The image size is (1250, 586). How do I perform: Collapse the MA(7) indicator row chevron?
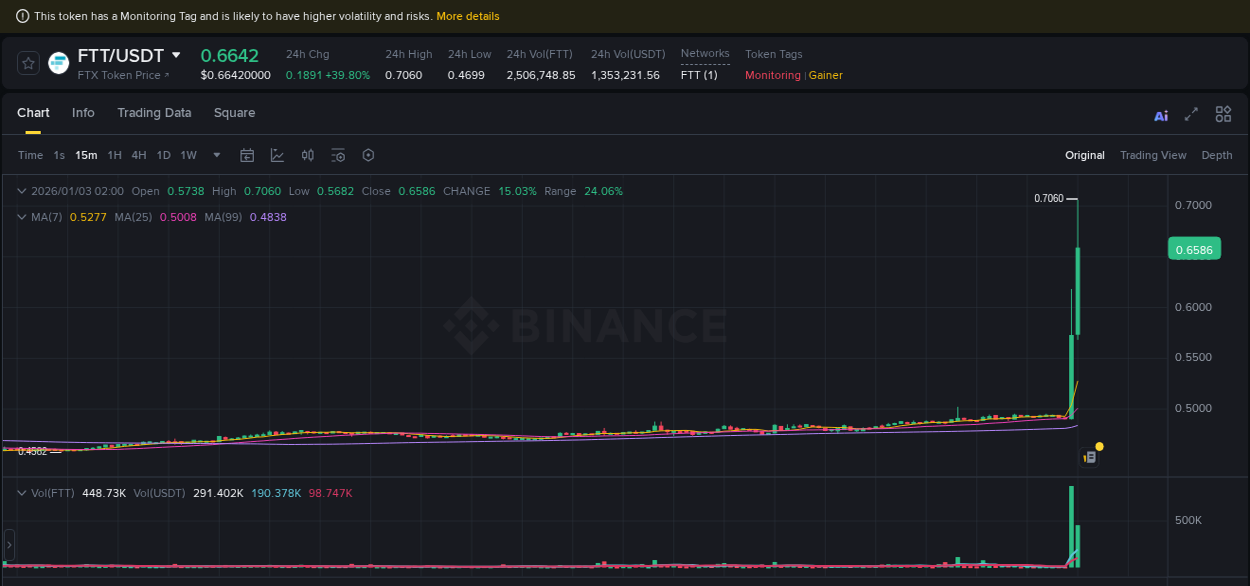[20, 217]
